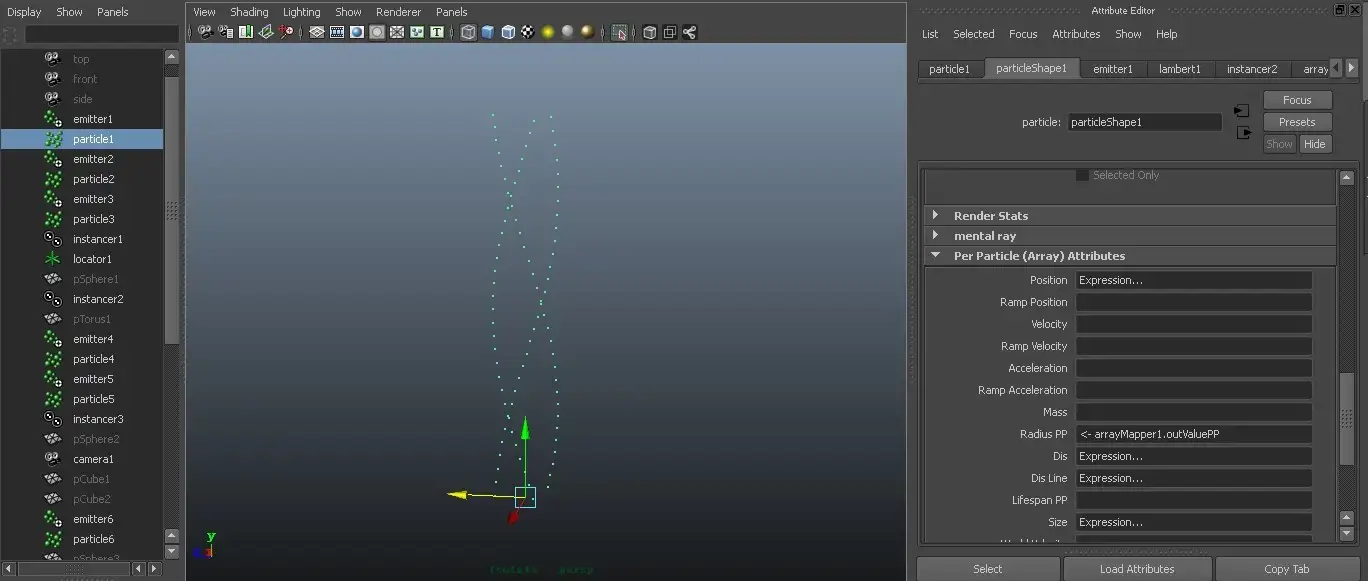
Task: Open camera bookmarks from viewport toolbar
Action: 246,32
